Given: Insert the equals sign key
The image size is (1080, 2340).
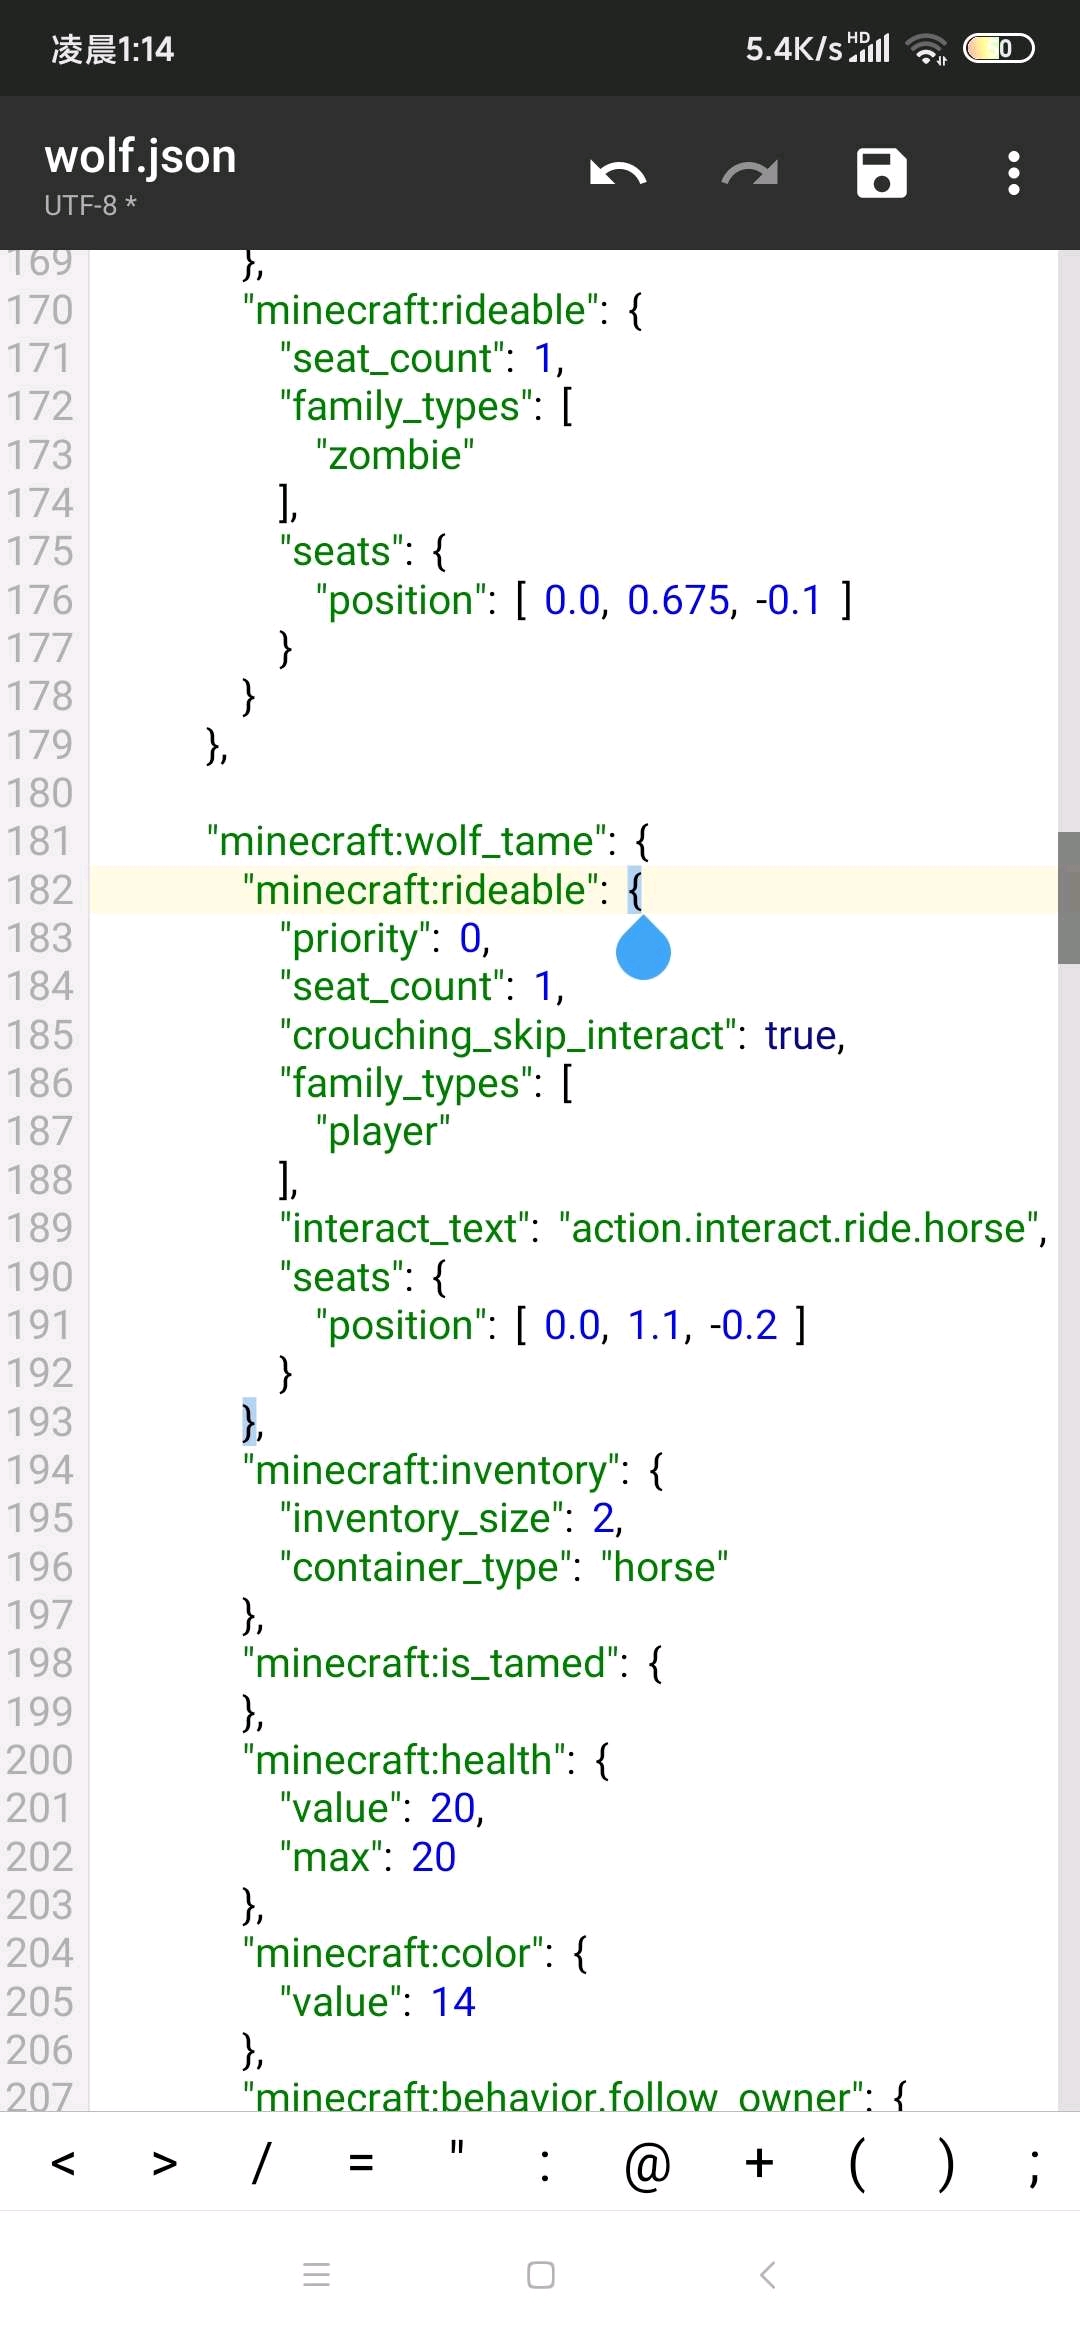Looking at the screenshot, I should pos(361,2164).
